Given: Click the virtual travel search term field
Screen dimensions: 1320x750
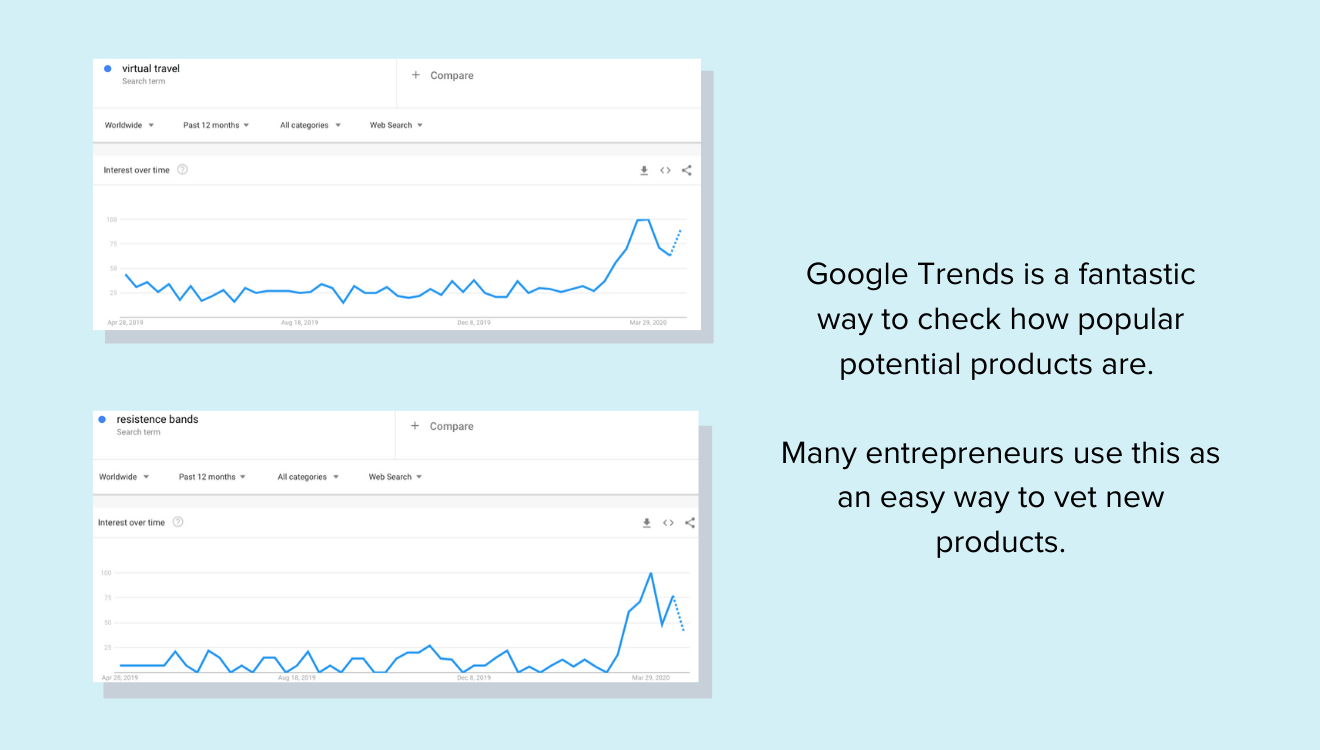Looking at the screenshot, I should [x=151, y=69].
